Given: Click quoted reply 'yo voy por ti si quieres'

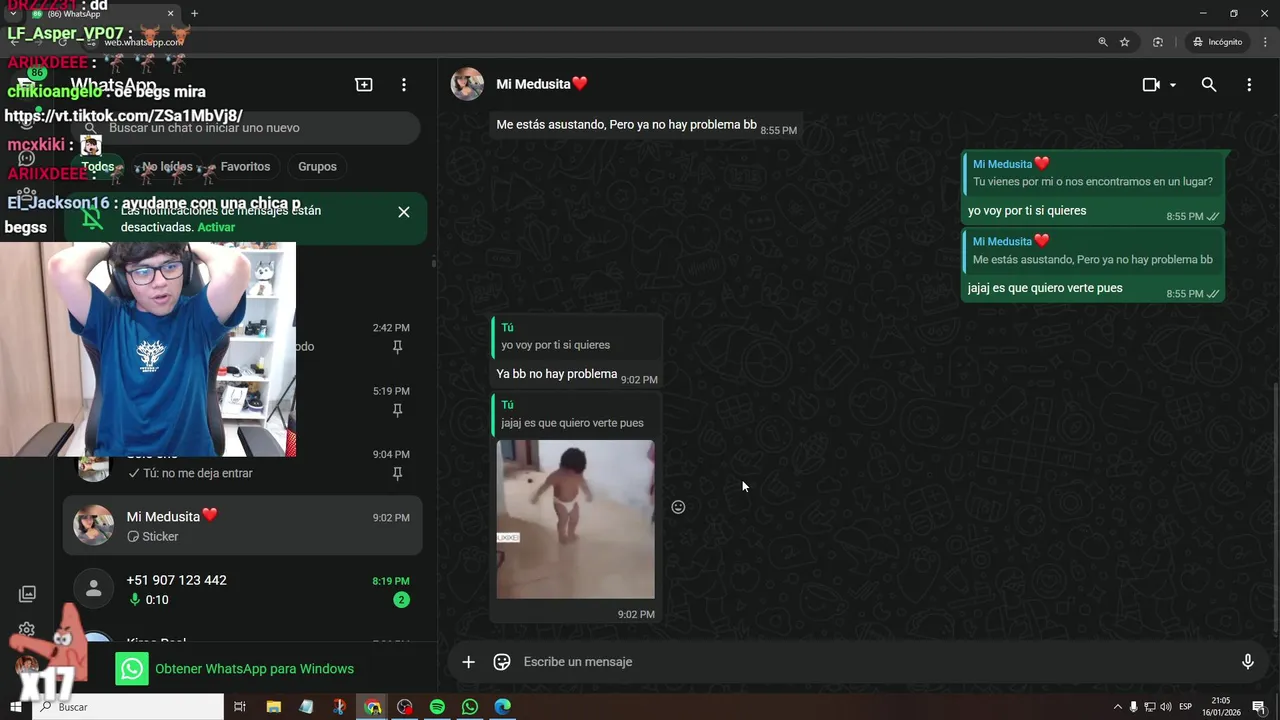Looking at the screenshot, I should [577, 337].
